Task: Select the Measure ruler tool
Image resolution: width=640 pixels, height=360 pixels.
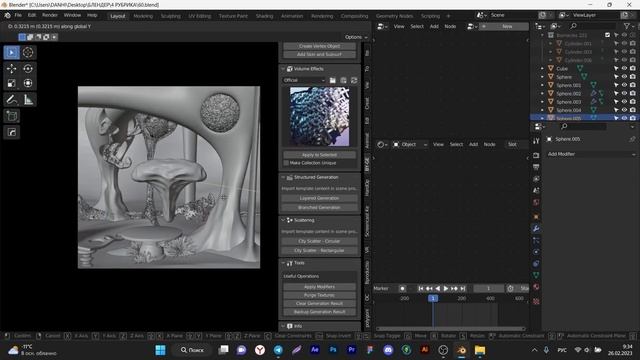Action: point(28,100)
